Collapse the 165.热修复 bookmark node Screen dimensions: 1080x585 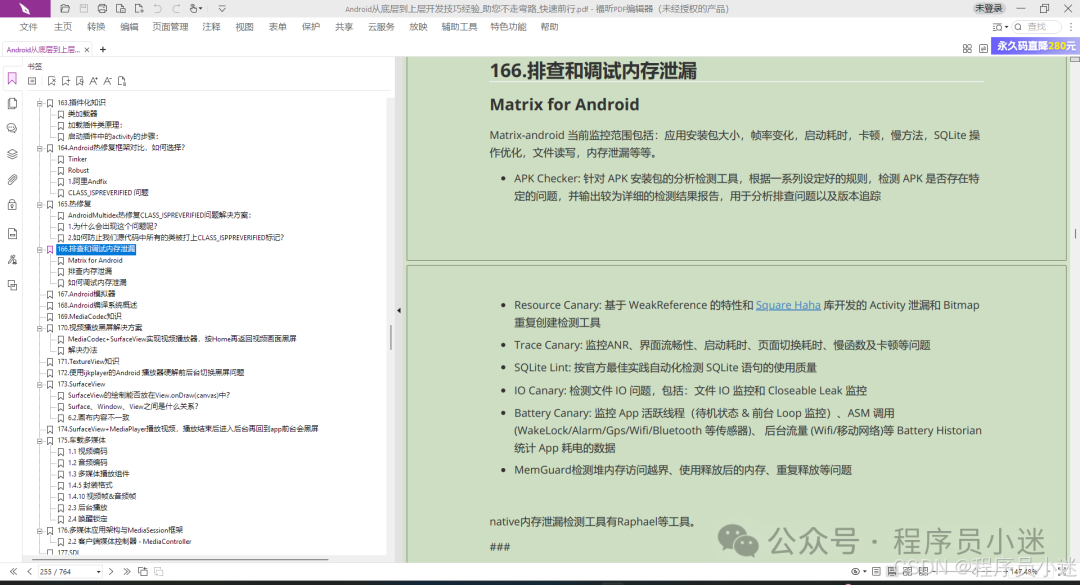39,205
